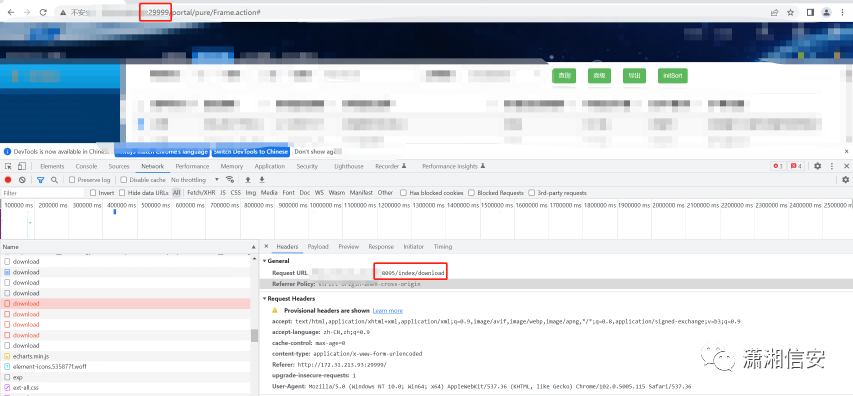This screenshot has width=853, height=396.
Task: Click the red record network log icon
Action: pyautogui.click(x=8, y=180)
